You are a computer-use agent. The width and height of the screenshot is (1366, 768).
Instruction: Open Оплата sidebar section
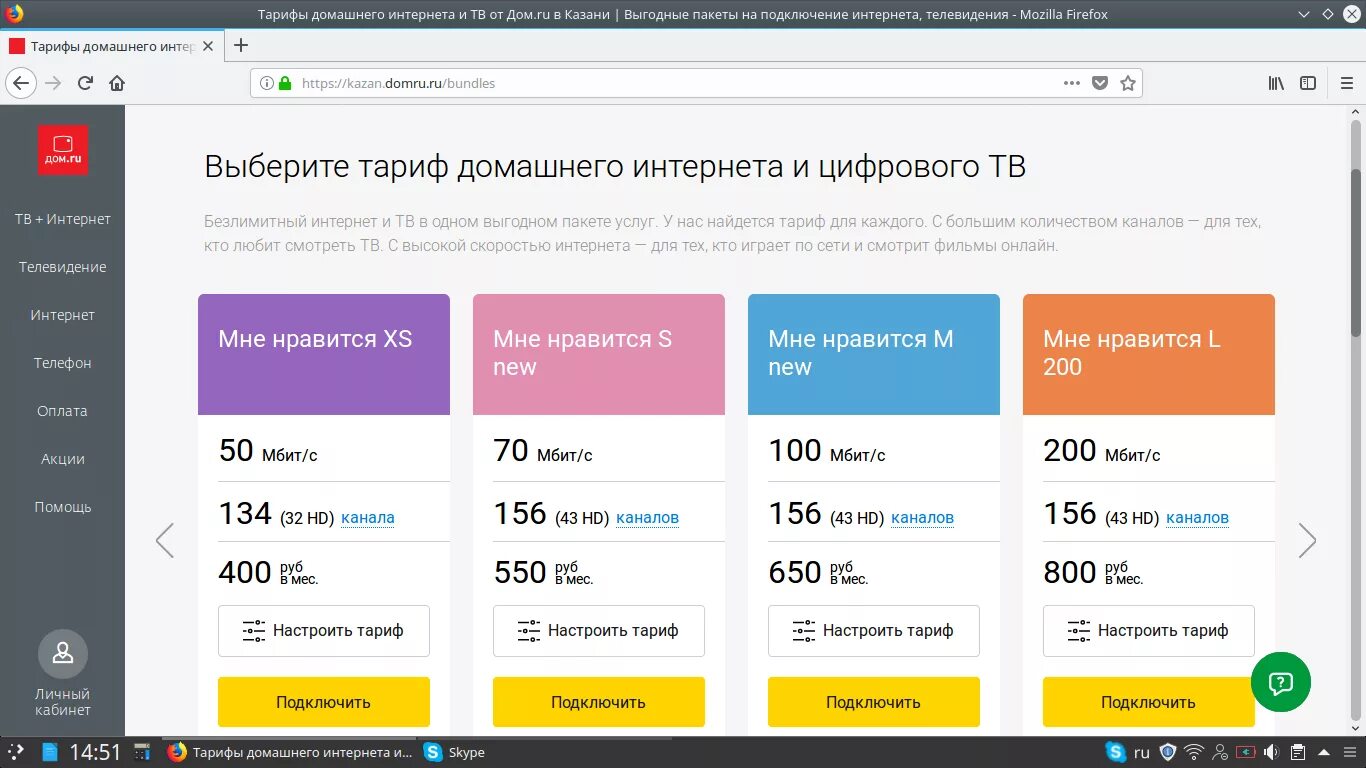click(63, 411)
